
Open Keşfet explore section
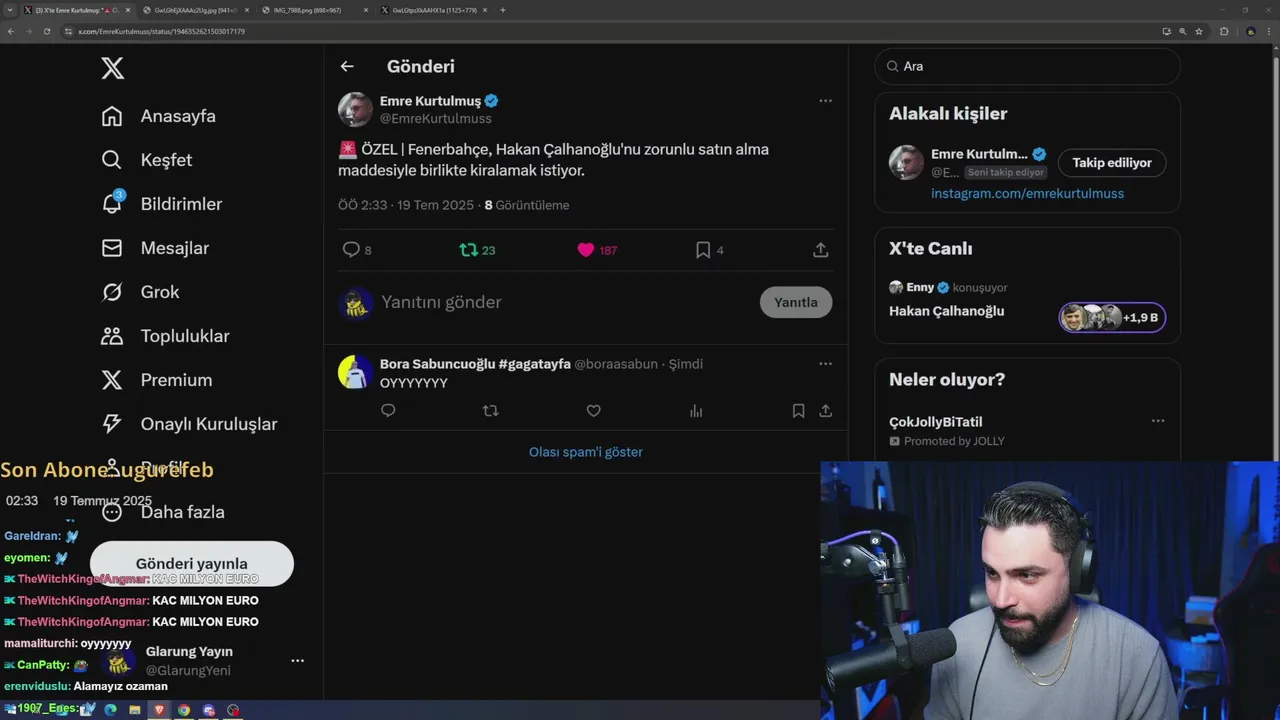pos(147,160)
